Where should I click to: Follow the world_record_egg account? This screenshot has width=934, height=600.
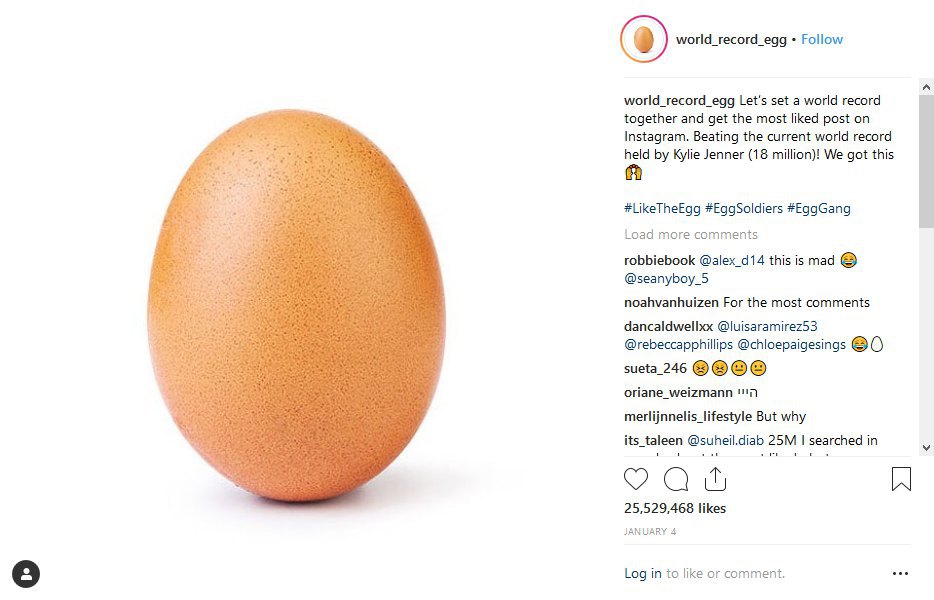click(x=822, y=40)
